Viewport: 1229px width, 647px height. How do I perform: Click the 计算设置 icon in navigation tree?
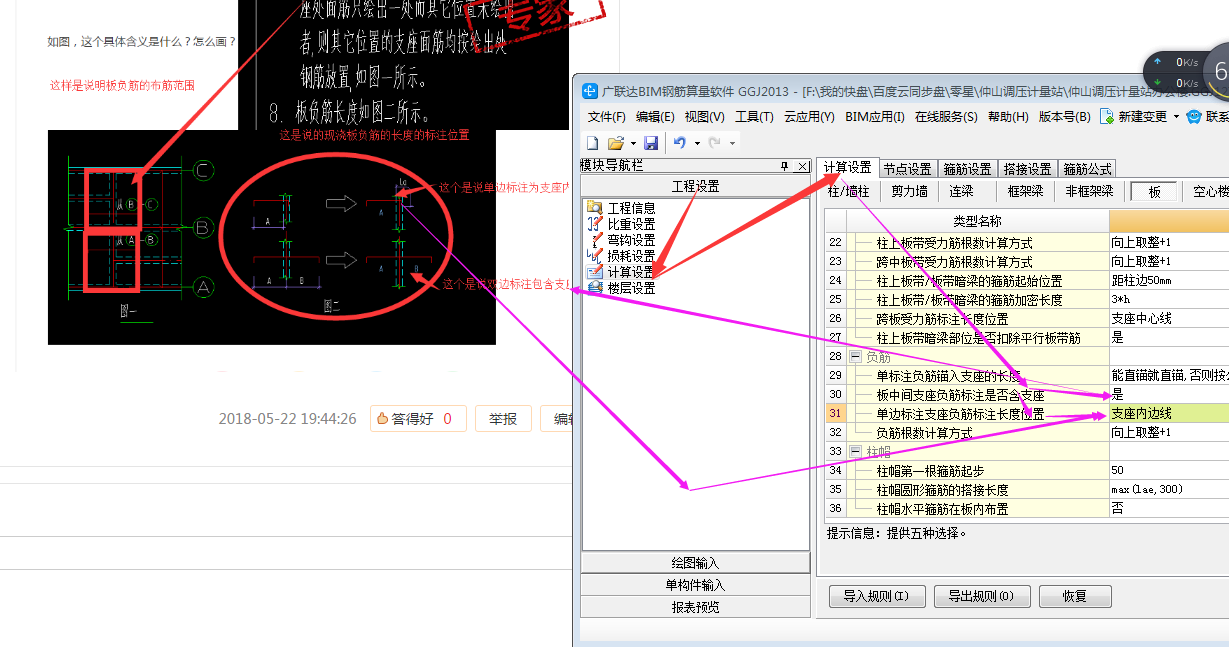[595, 272]
